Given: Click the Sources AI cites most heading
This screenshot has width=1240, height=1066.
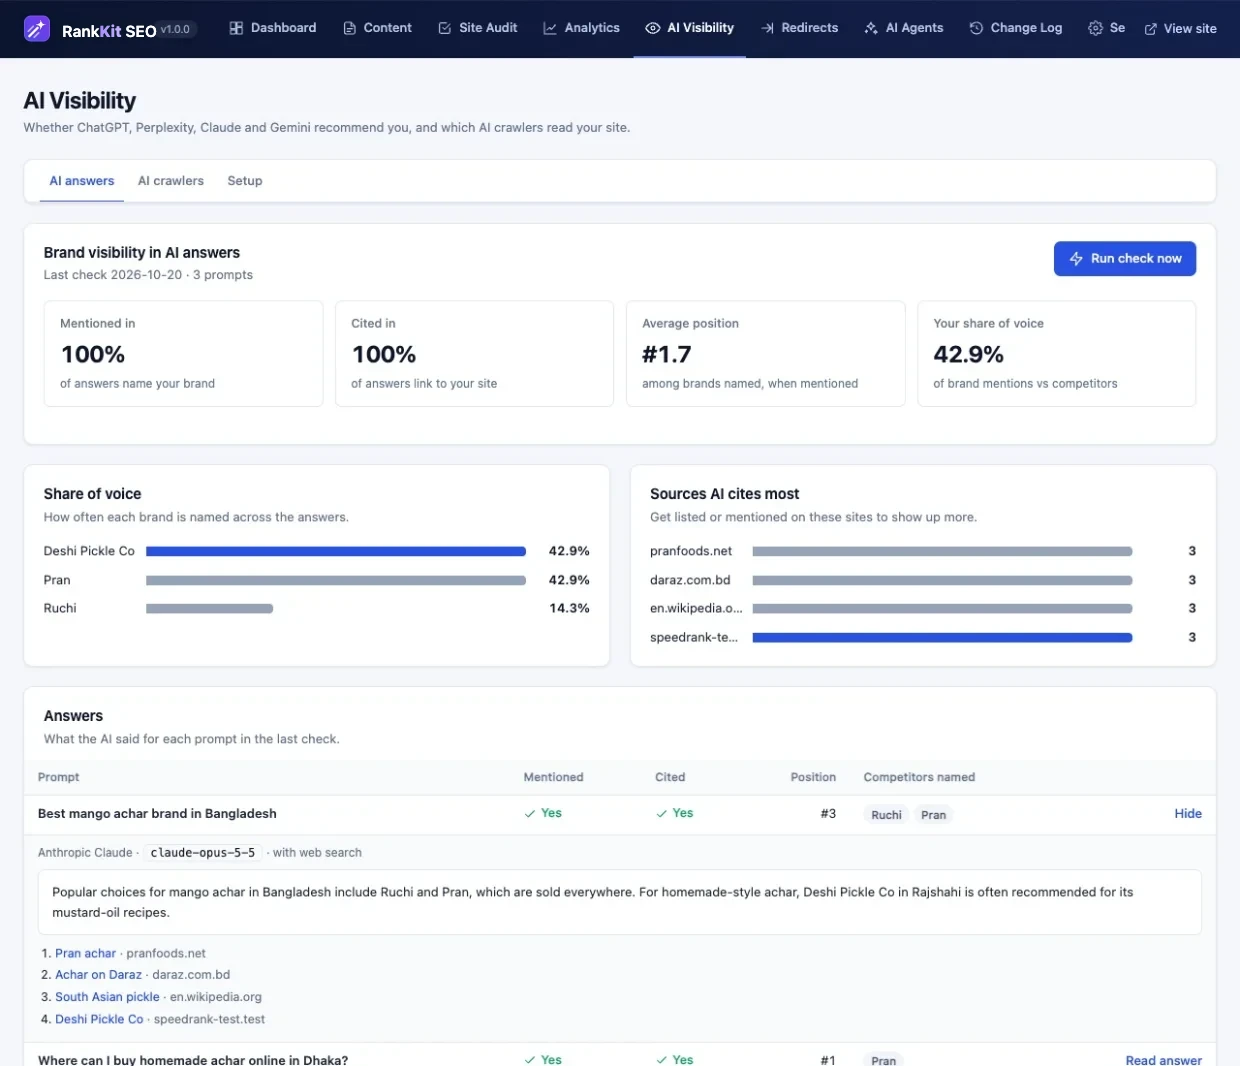Looking at the screenshot, I should (725, 494).
